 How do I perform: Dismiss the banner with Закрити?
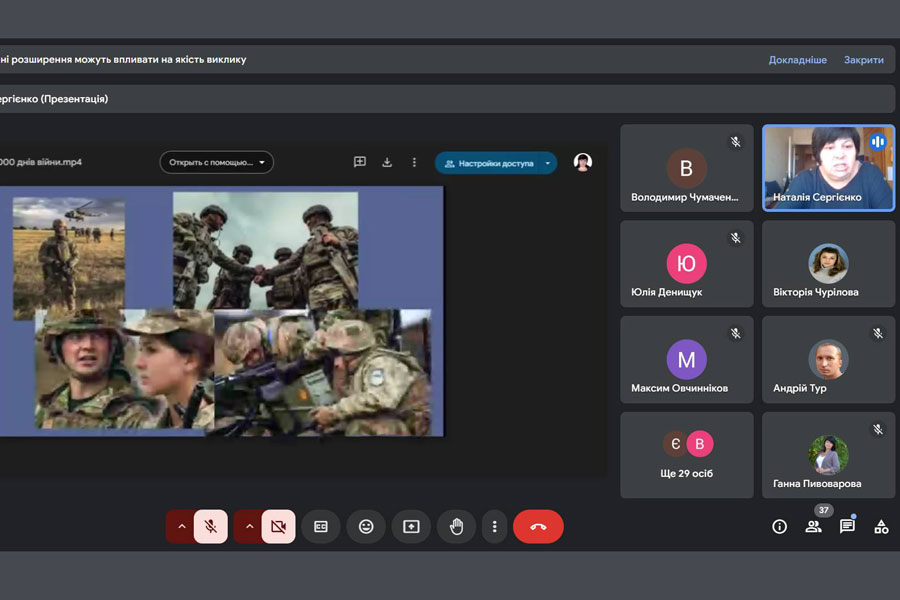[863, 60]
